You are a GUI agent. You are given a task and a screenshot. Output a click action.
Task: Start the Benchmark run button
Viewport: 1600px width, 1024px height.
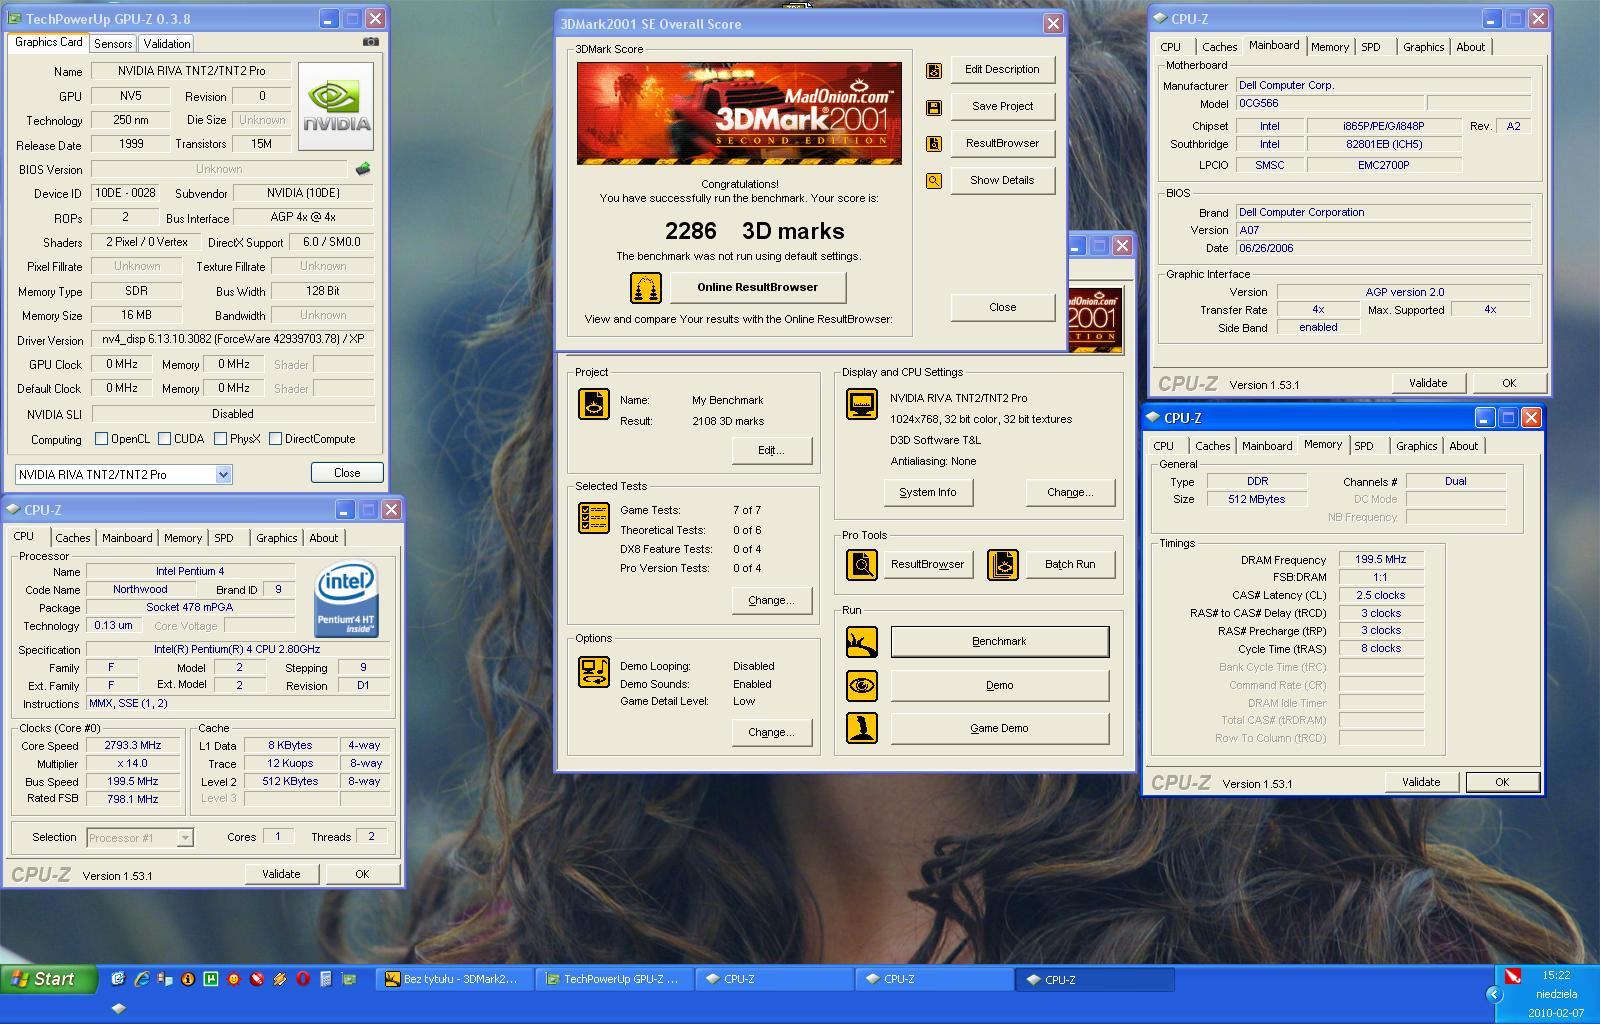pyautogui.click(x=999, y=642)
